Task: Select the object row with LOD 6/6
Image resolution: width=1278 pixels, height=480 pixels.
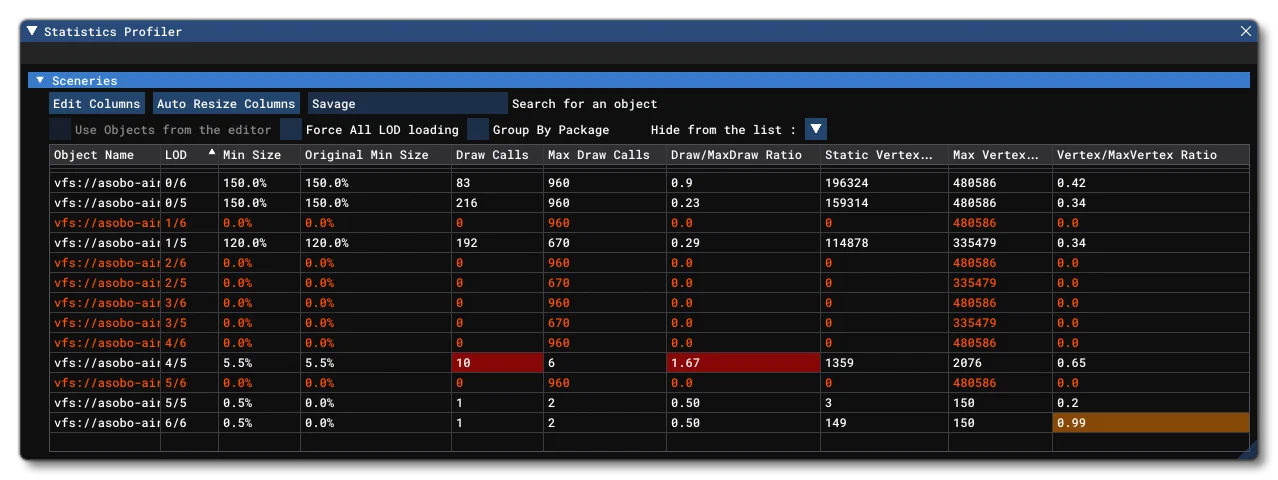Action: coord(650,423)
